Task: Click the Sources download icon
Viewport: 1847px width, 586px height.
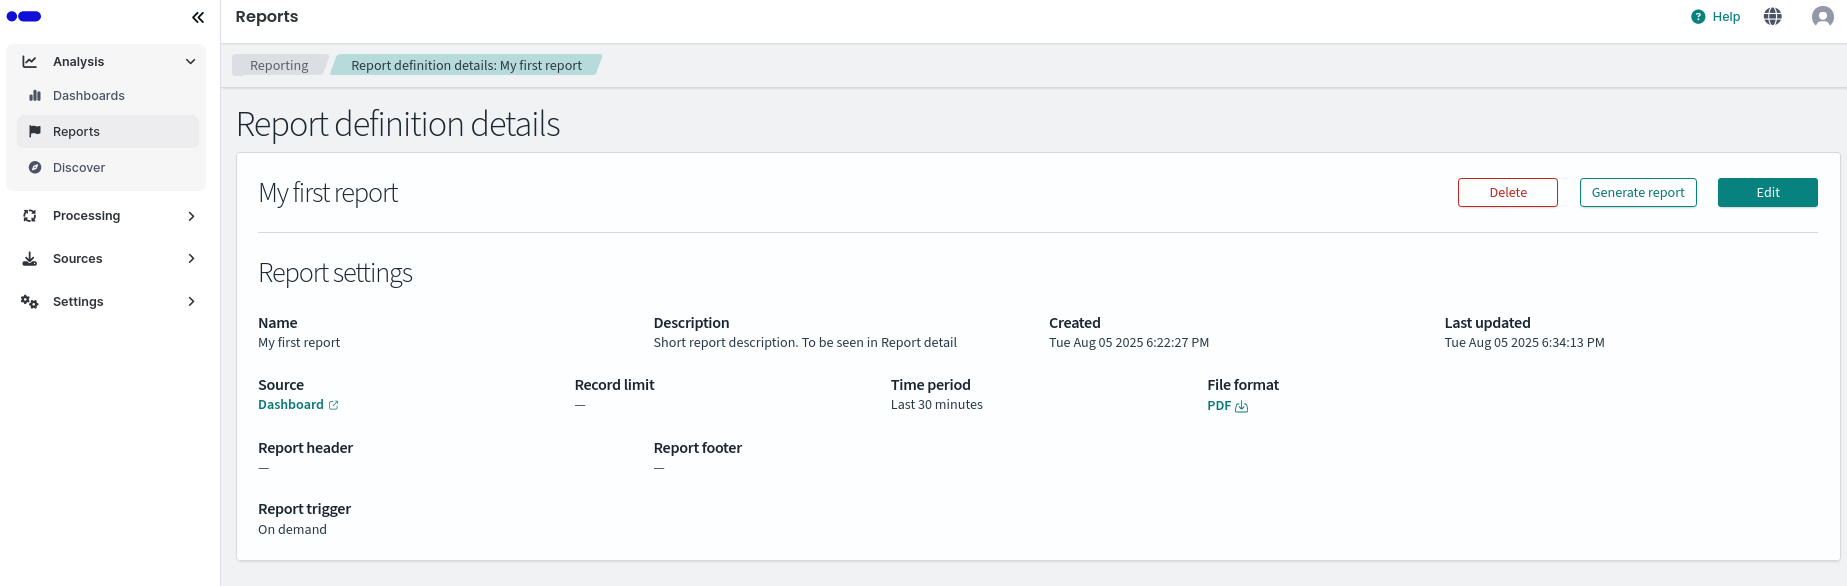Action: click(30, 259)
